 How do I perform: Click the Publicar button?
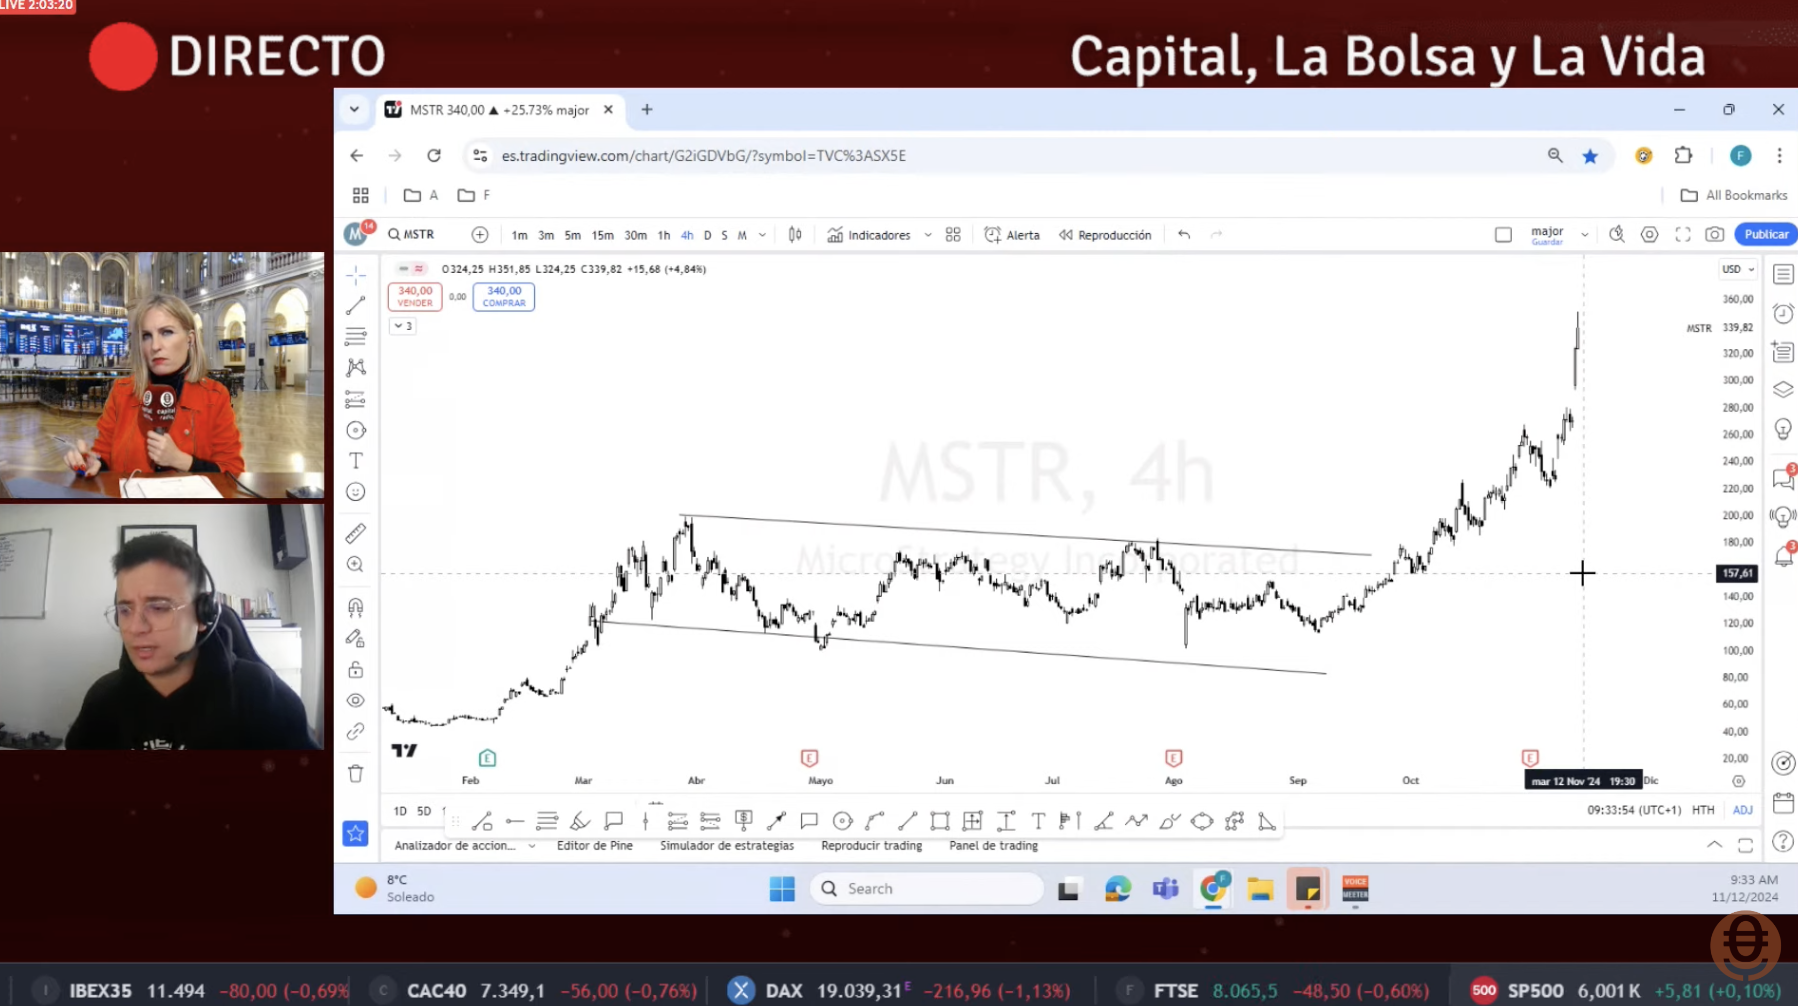pyautogui.click(x=1766, y=234)
